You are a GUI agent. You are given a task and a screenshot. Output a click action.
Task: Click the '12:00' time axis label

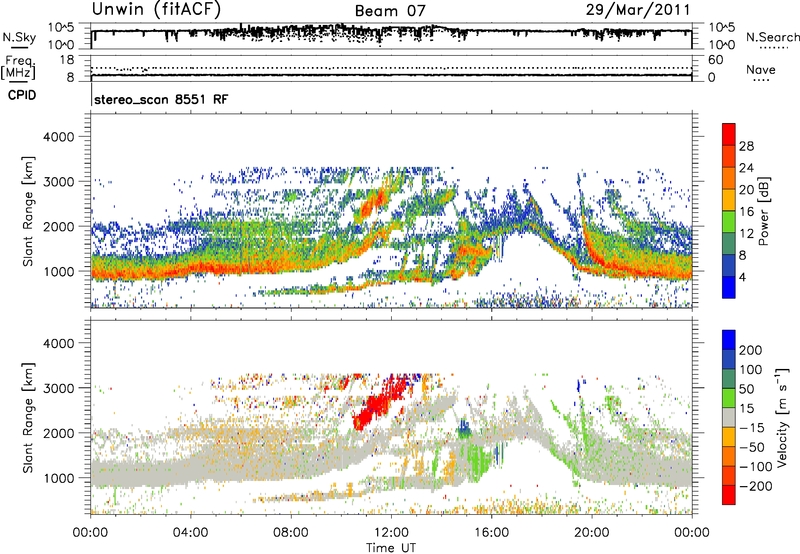click(391, 533)
